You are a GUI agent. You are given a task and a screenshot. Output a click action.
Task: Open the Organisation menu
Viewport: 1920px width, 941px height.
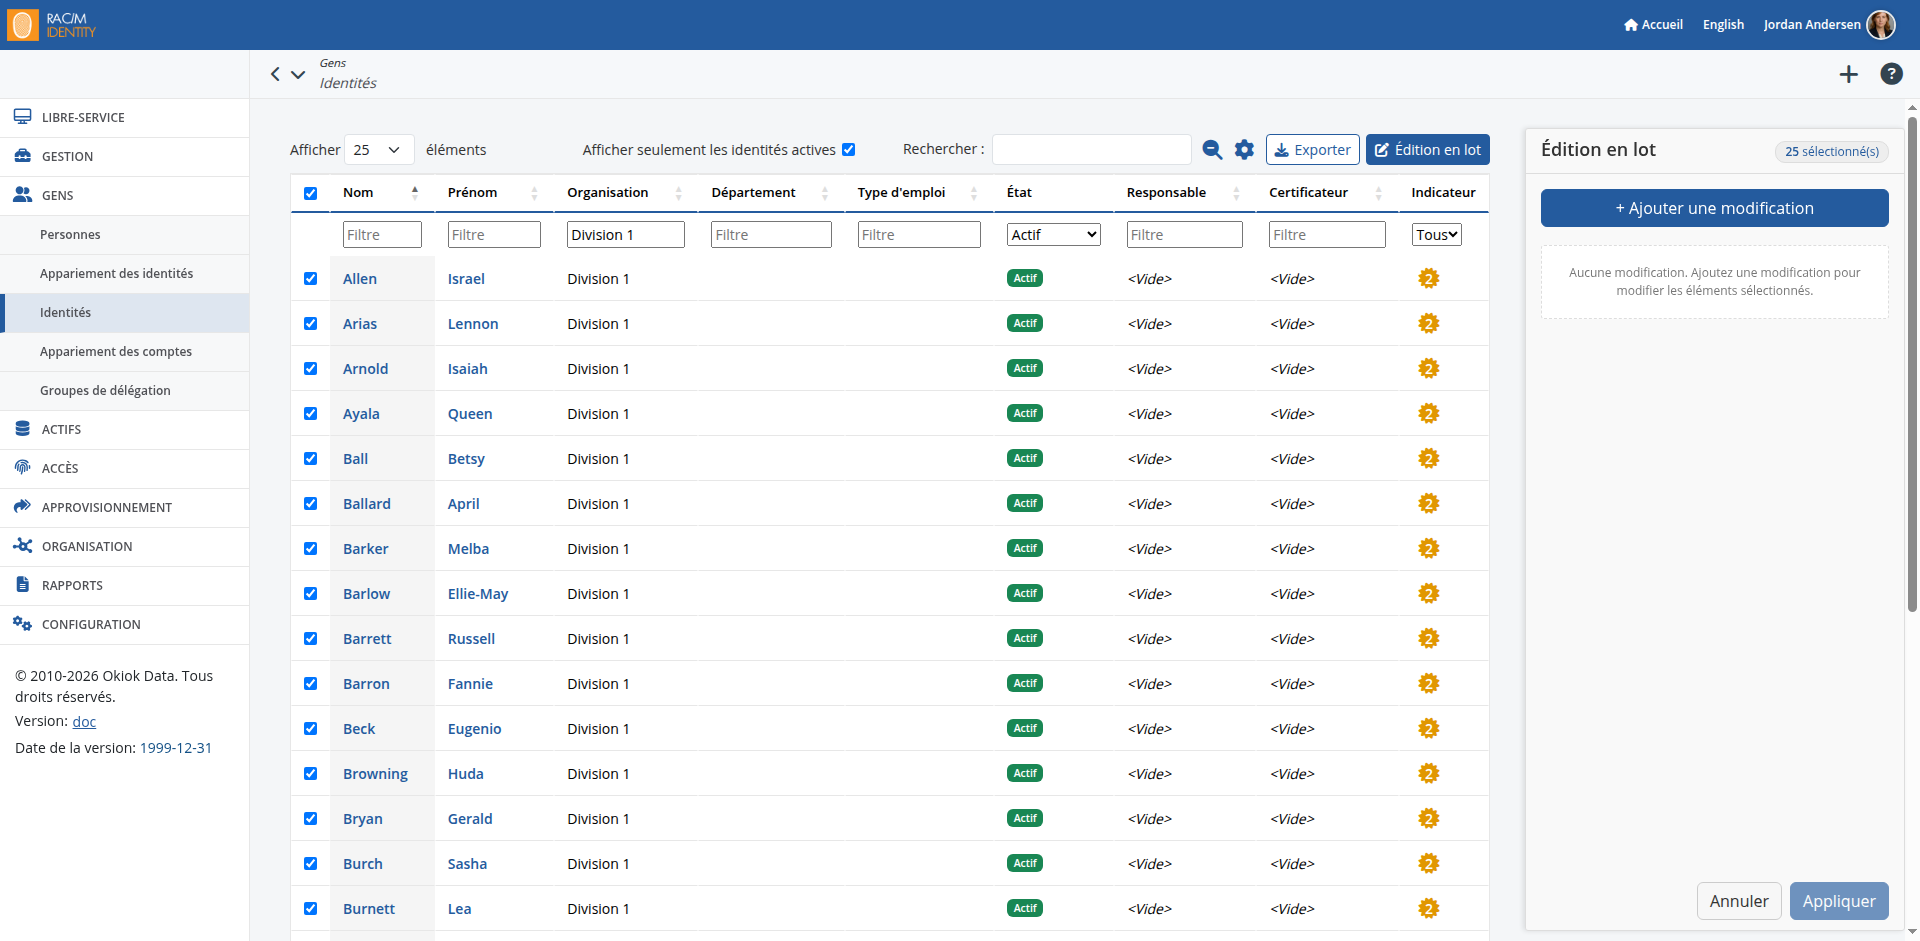coord(125,547)
